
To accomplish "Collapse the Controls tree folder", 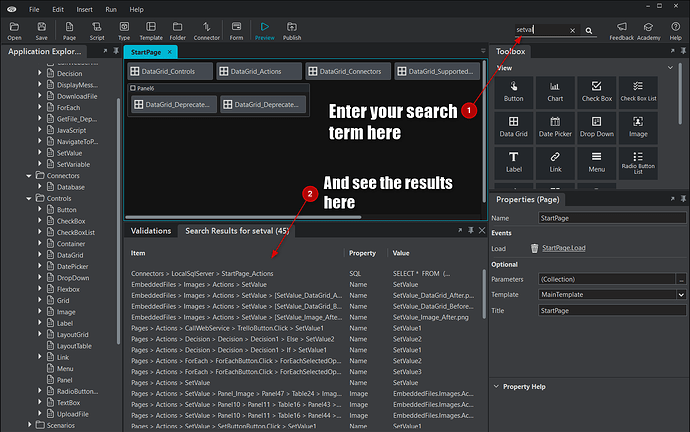I will 29,198.
